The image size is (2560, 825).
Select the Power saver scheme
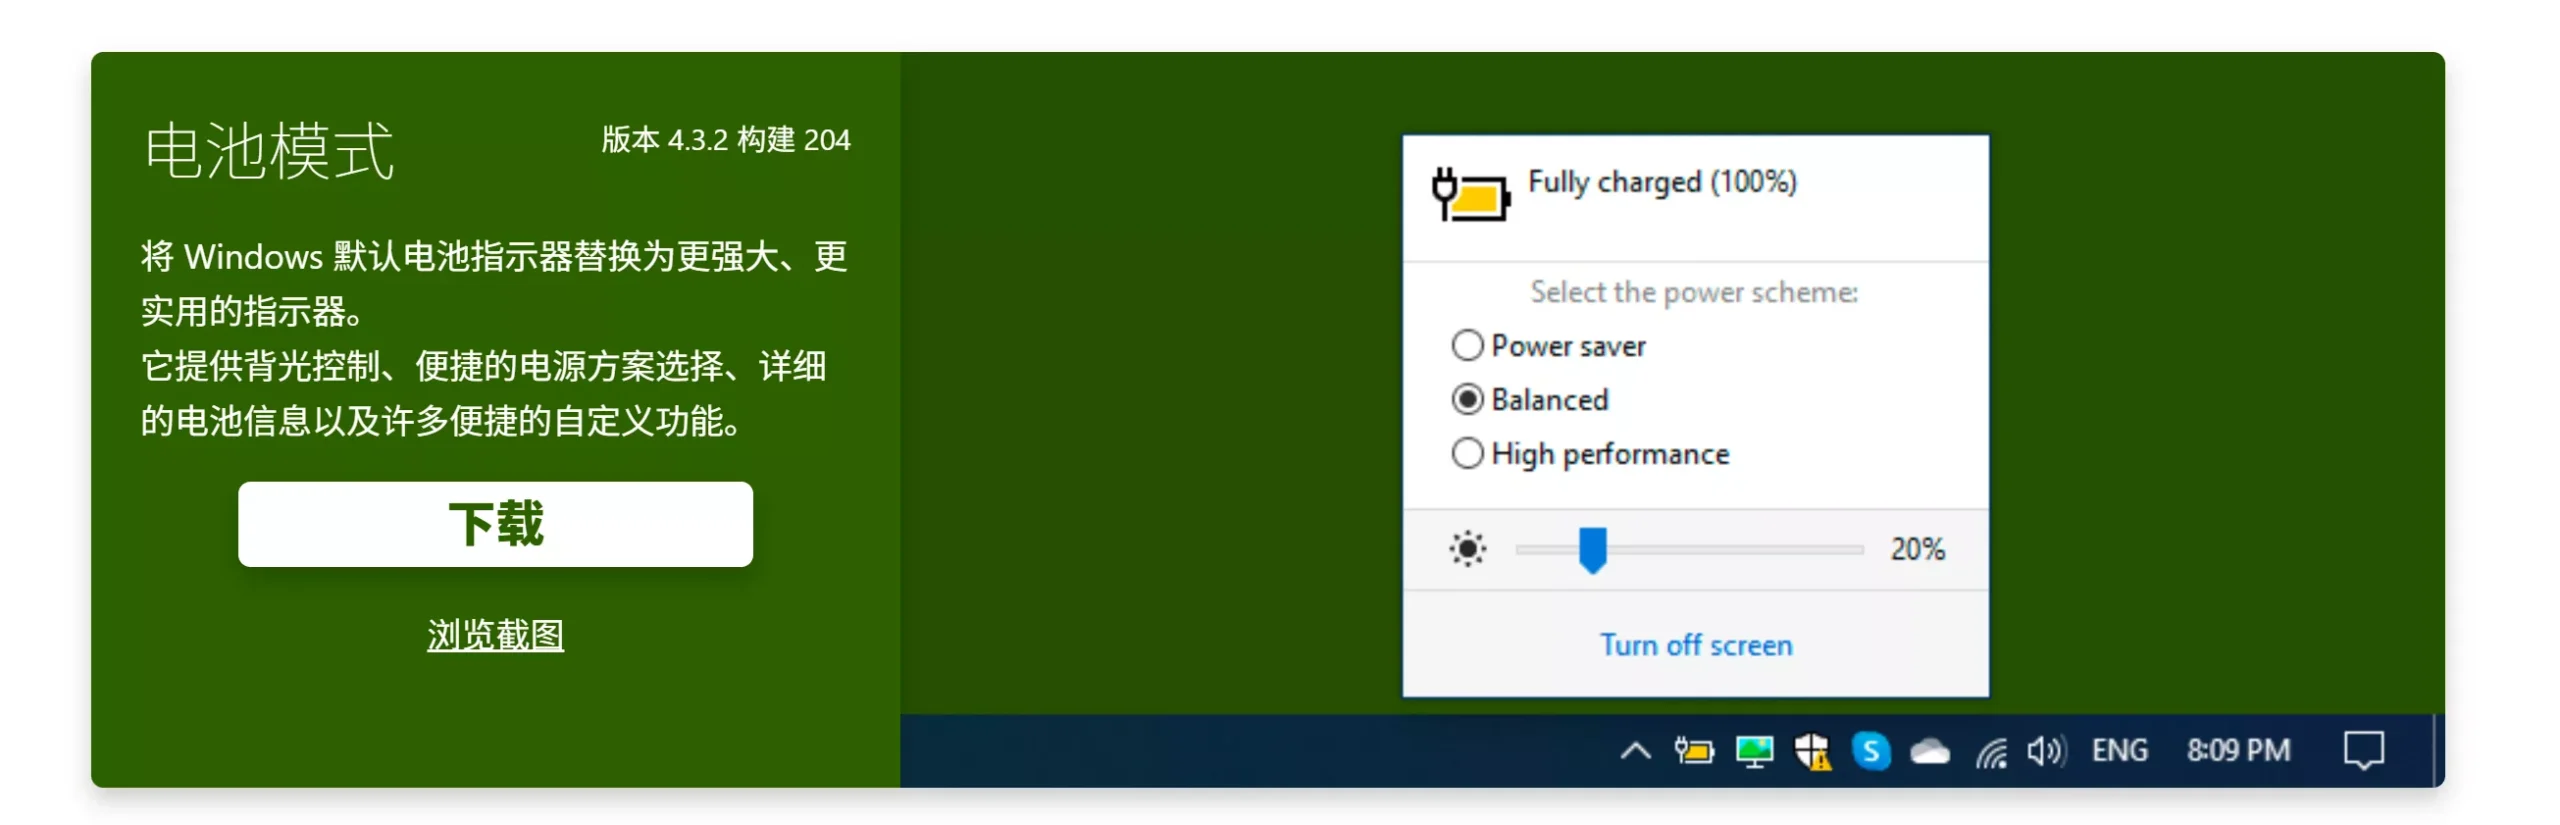pyautogui.click(x=1467, y=345)
